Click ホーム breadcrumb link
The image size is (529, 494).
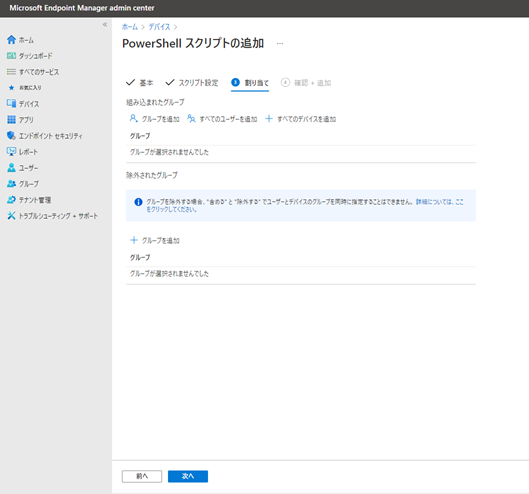pyautogui.click(x=130, y=27)
